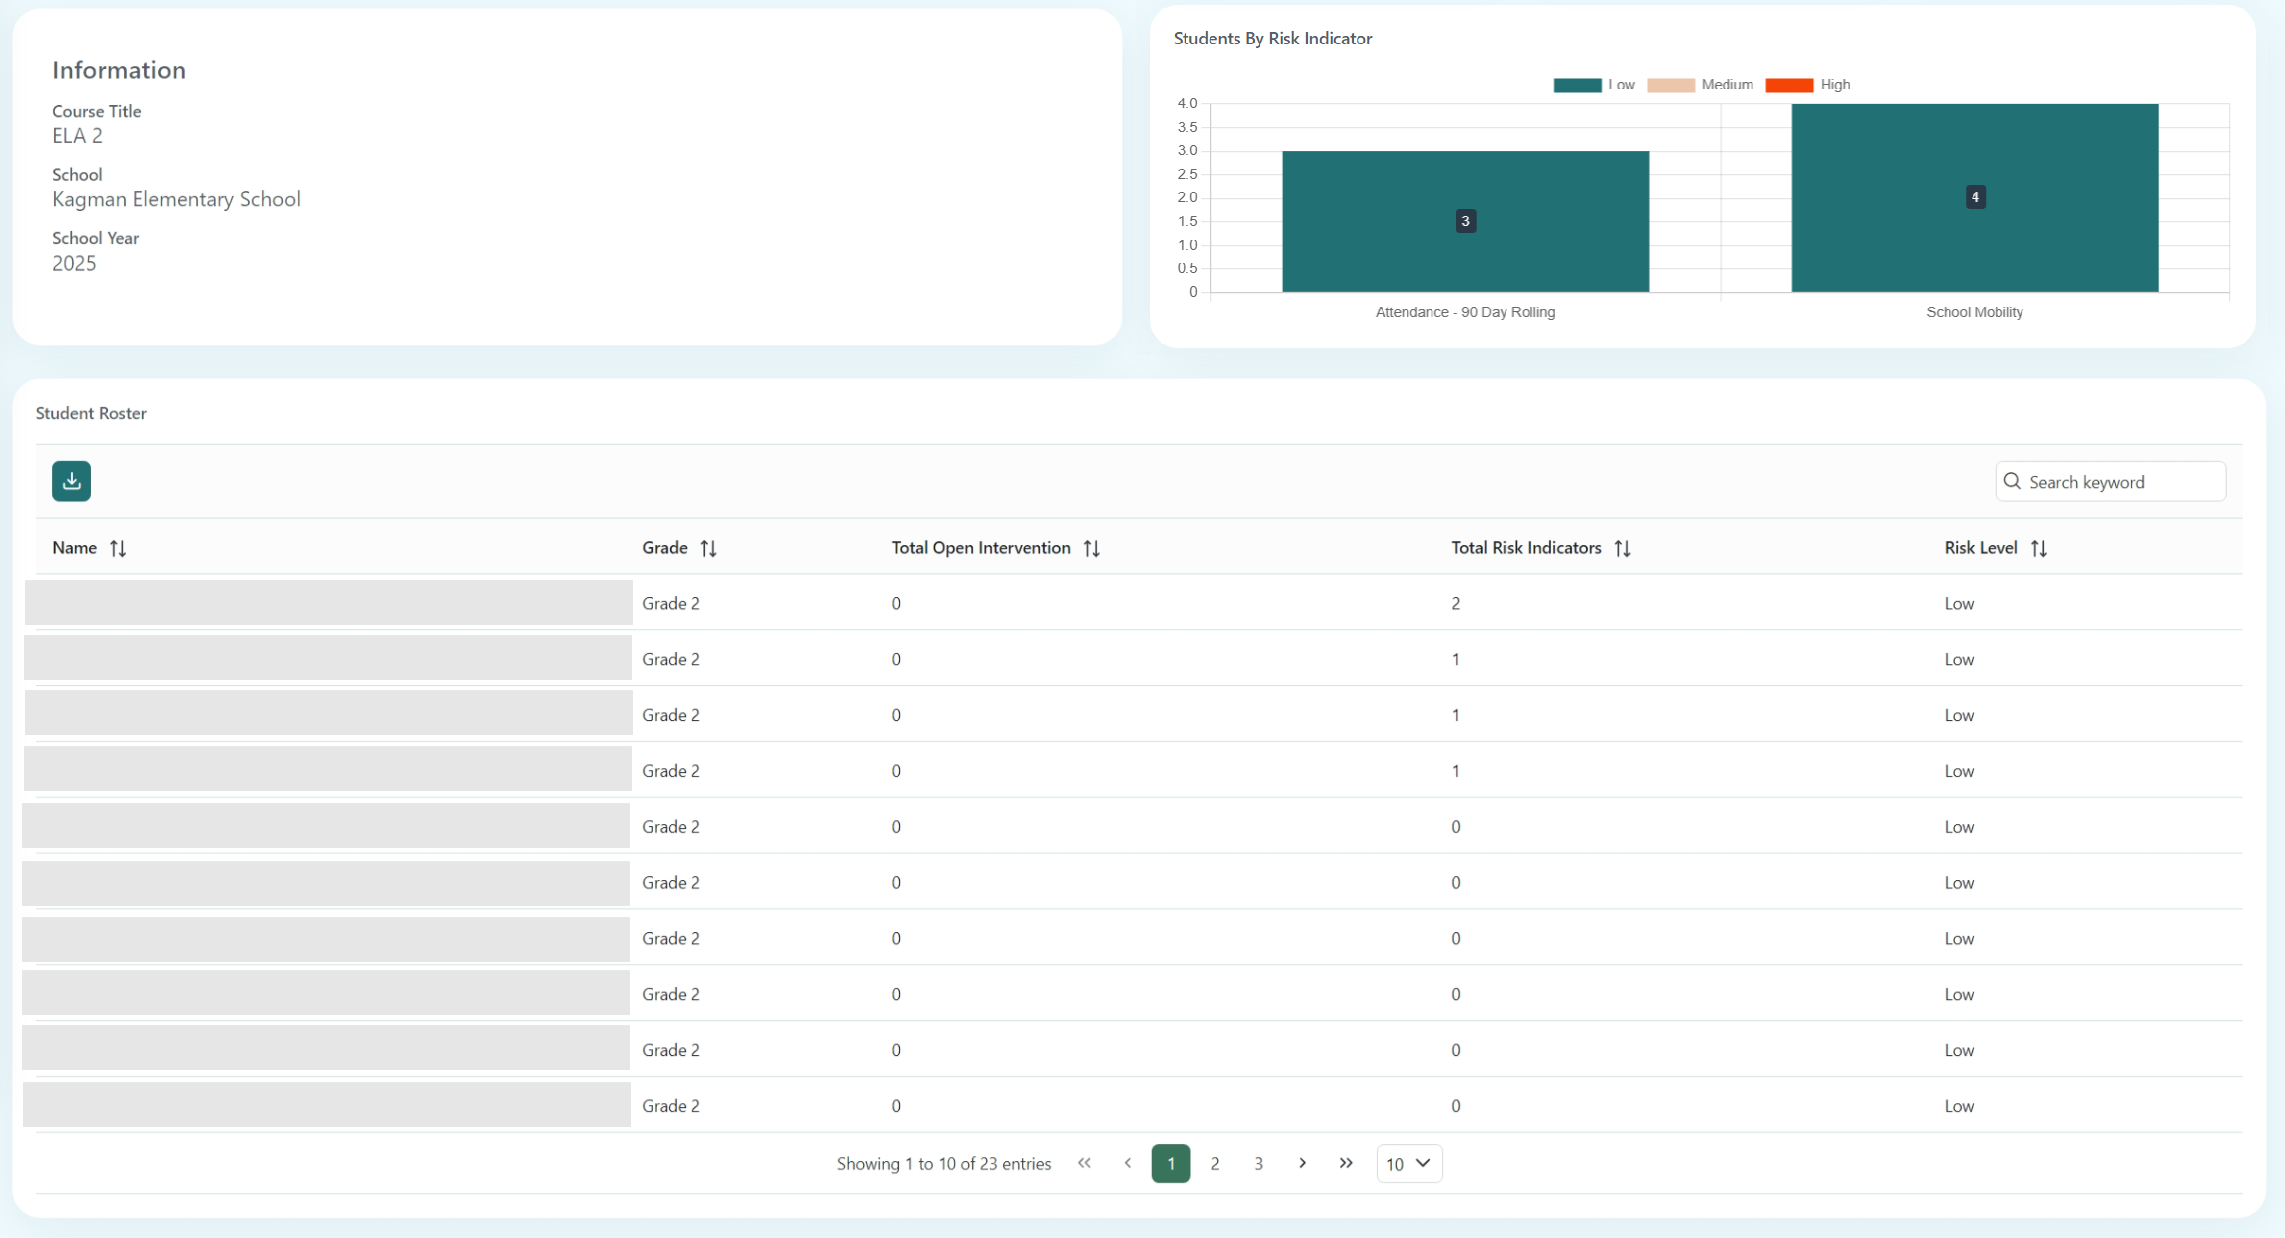The width and height of the screenshot is (2285, 1238).
Task: Sort the roster by Name column
Action: coord(118,547)
